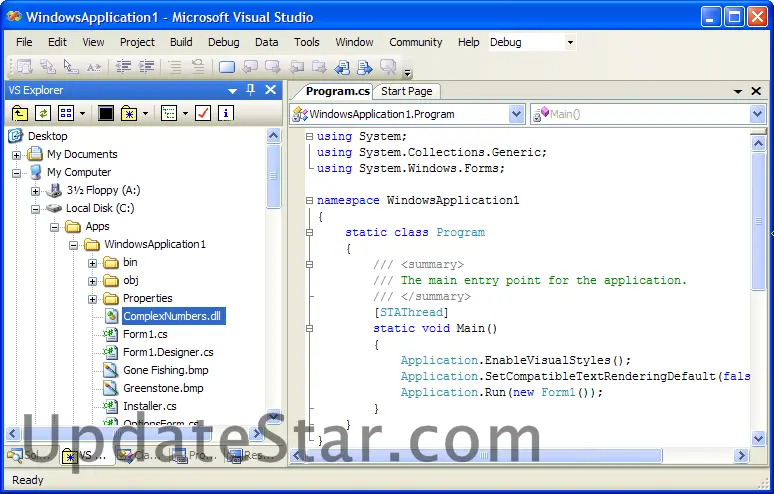
Task: Switch to the Class View bottom tab
Action: coord(139,455)
